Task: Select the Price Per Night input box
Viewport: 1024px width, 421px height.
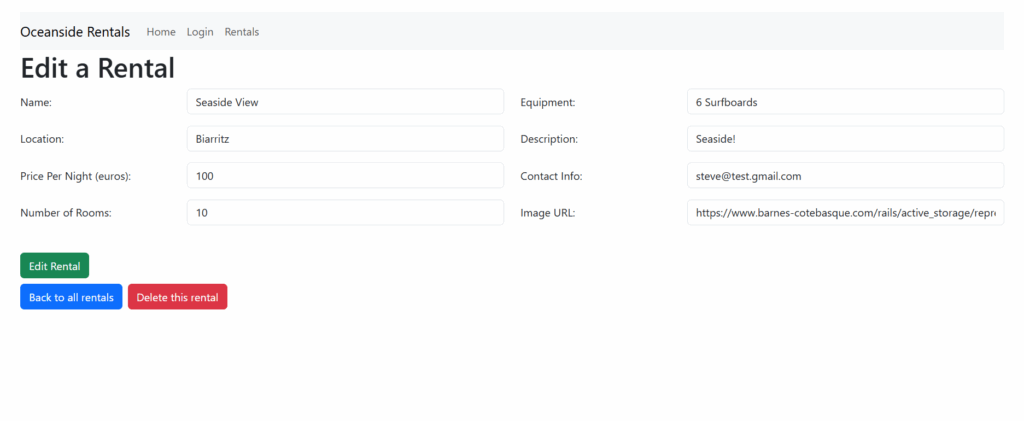Action: point(345,176)
